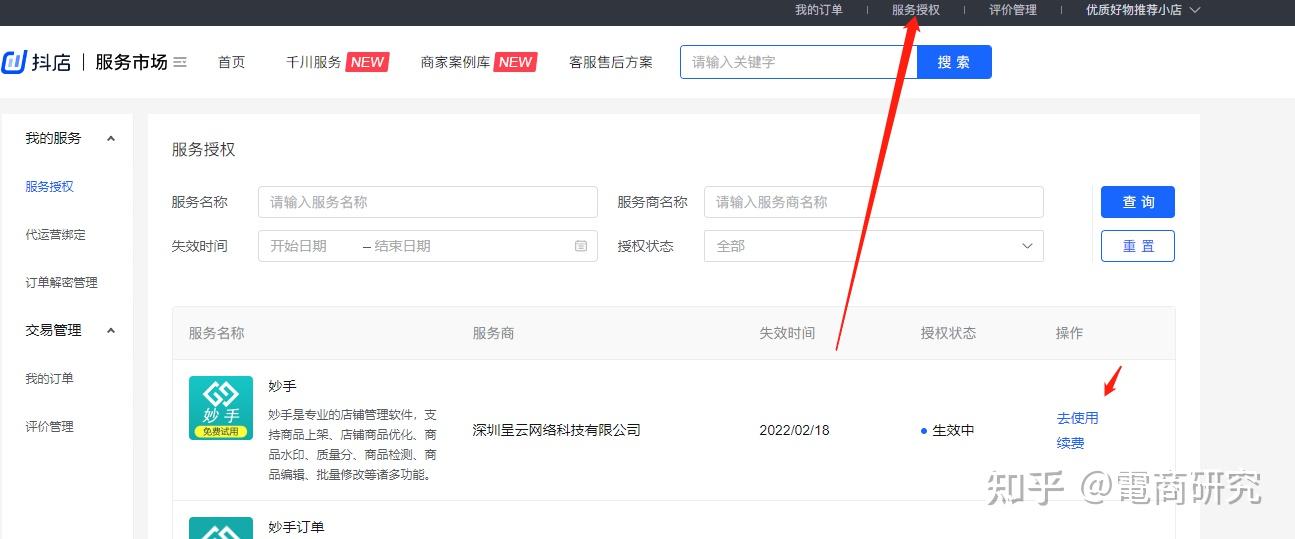The width and height of the screenshot is (1295, 539).
Task: Click the 2022/02/18 expiry date cell
Action: click(x=794, y=431)
